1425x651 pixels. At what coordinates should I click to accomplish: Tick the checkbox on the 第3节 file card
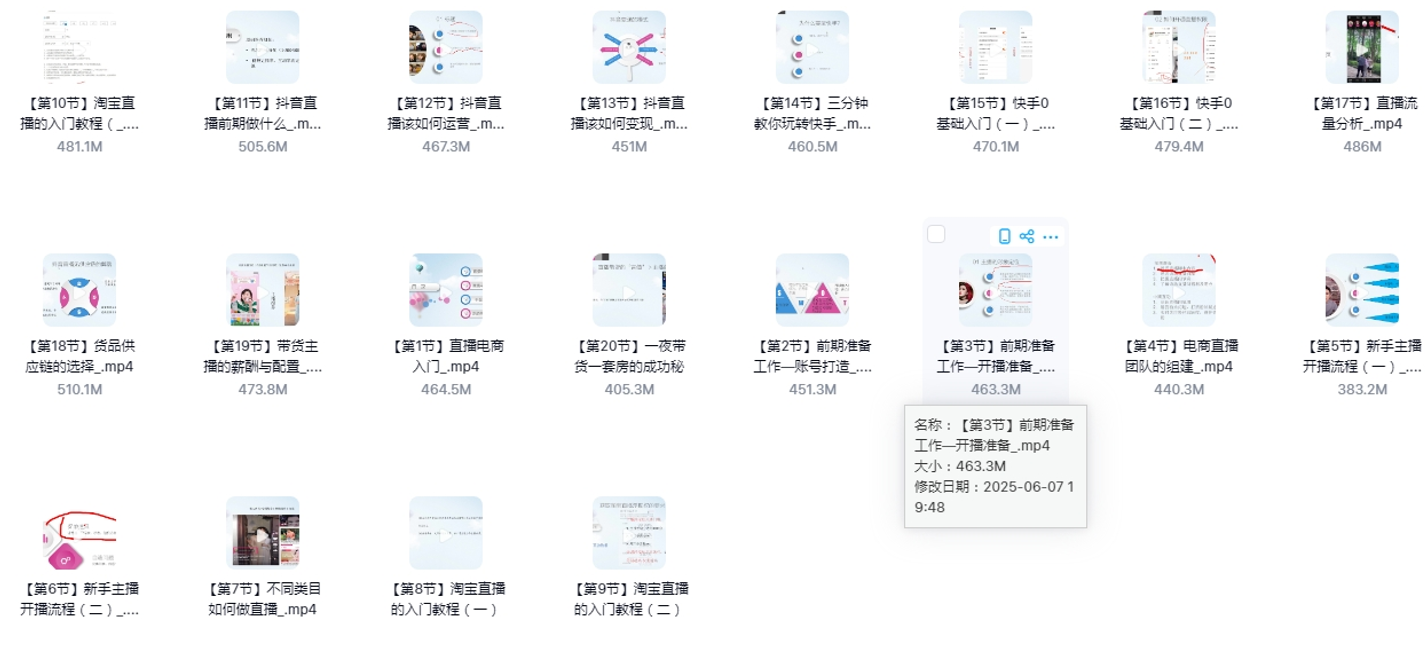(936, 234)
